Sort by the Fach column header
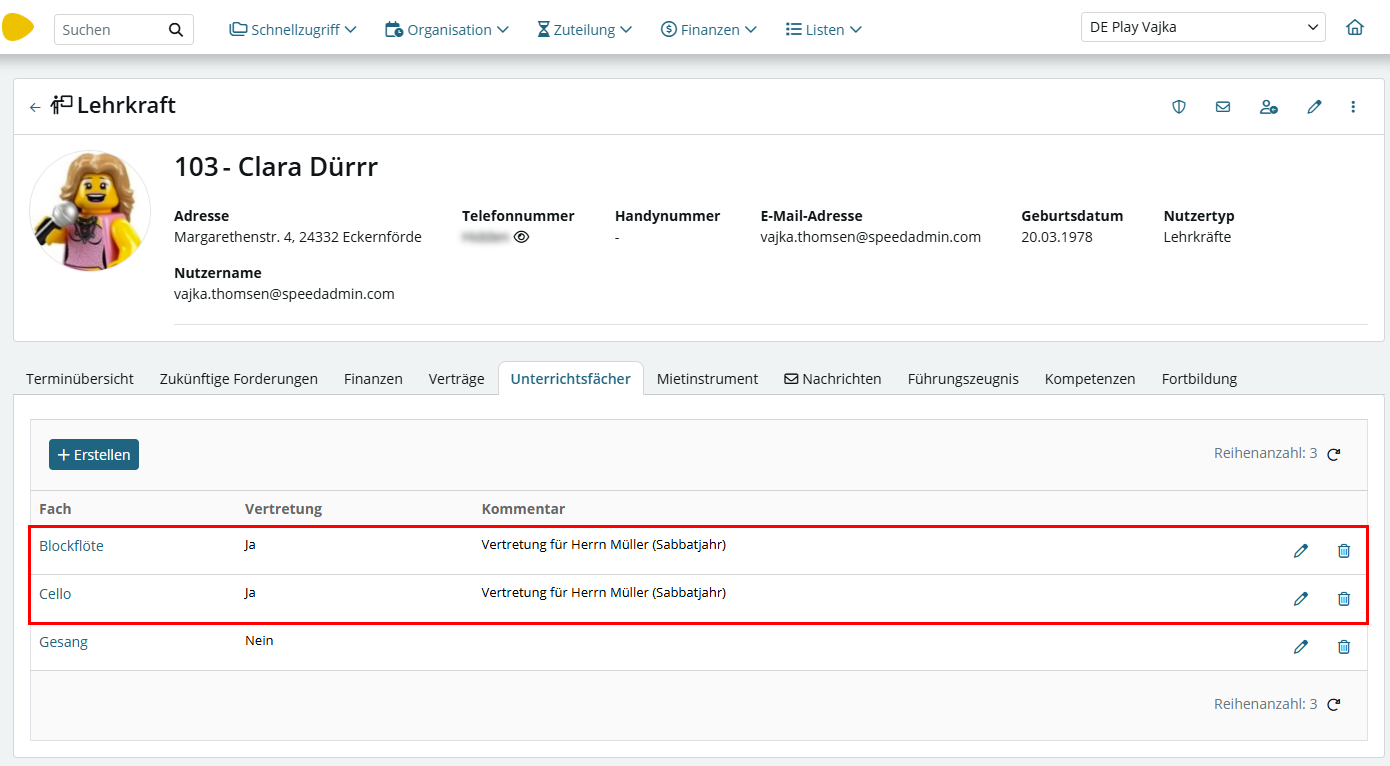The height and width of the screenshot is (766, 1390). (55, 509)
